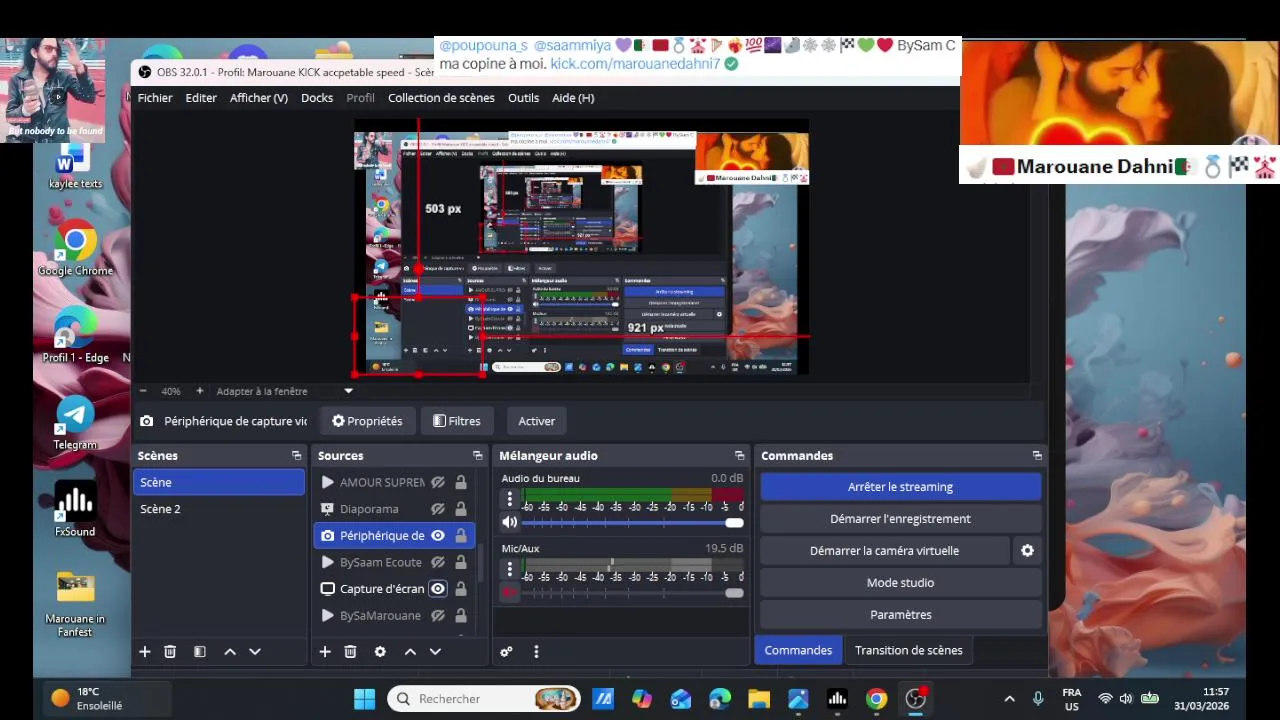1280x720 pixels.
Task: Hide the Capture d'écran source
Action: [438, 589]
